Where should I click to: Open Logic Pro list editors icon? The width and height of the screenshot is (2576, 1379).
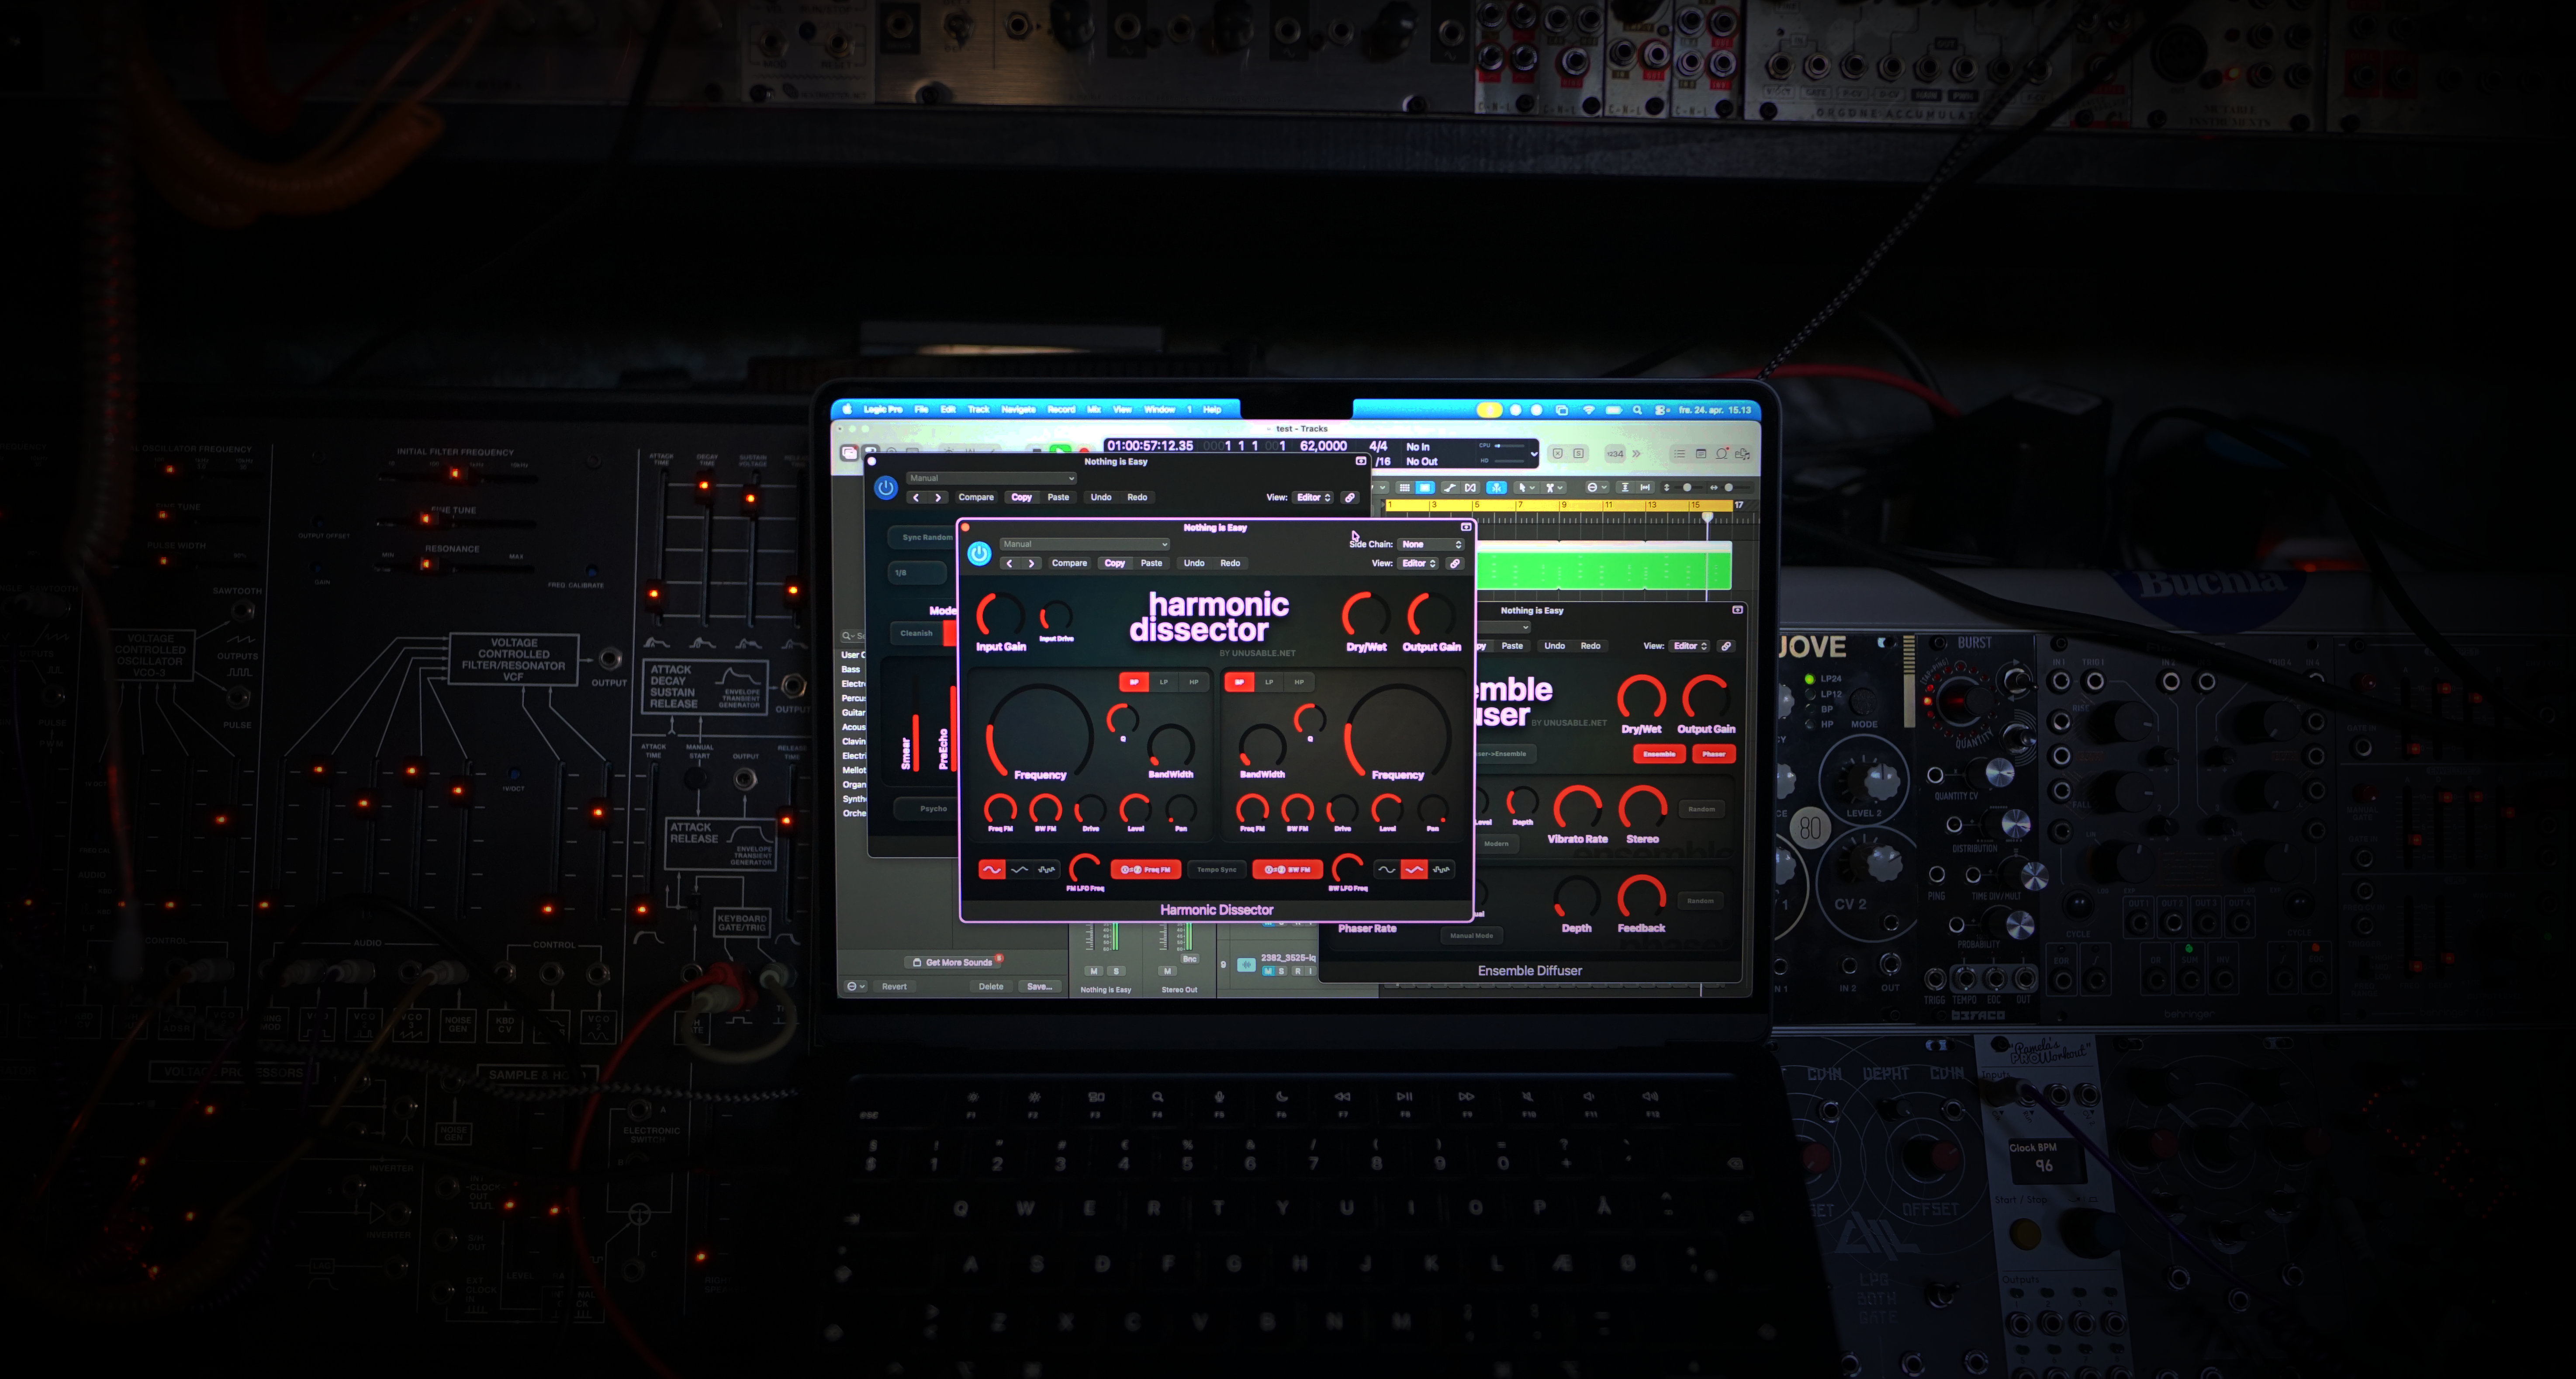point(1679,454)
